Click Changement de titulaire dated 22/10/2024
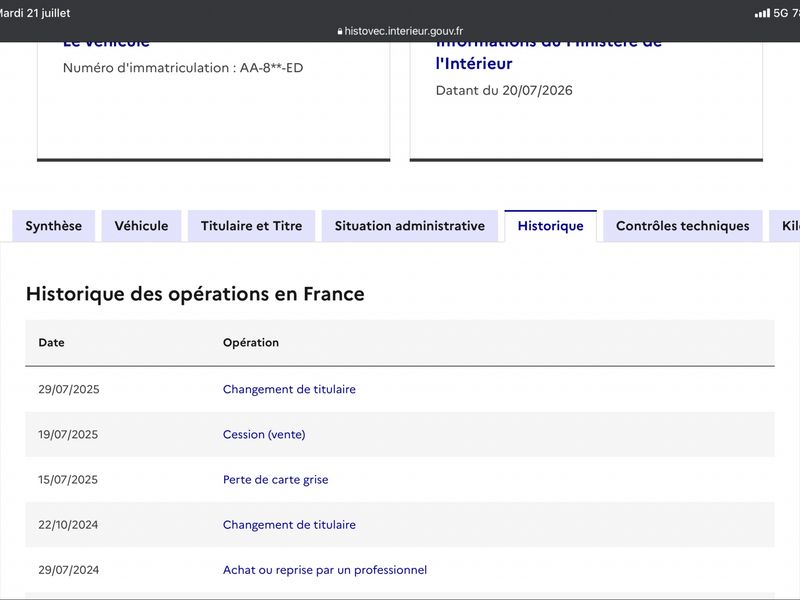Viewport: 800px width, 600px height. click(x=289, y=524)
